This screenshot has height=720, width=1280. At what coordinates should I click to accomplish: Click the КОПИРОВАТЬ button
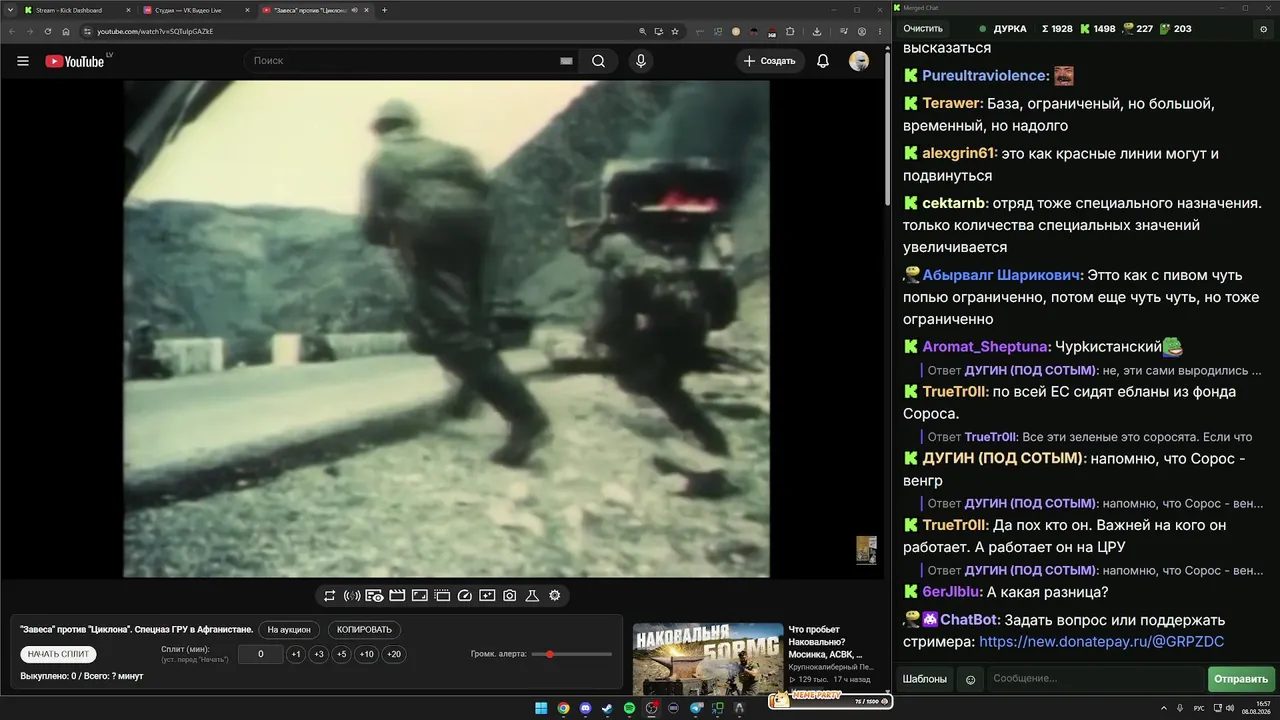pos(365,630)
